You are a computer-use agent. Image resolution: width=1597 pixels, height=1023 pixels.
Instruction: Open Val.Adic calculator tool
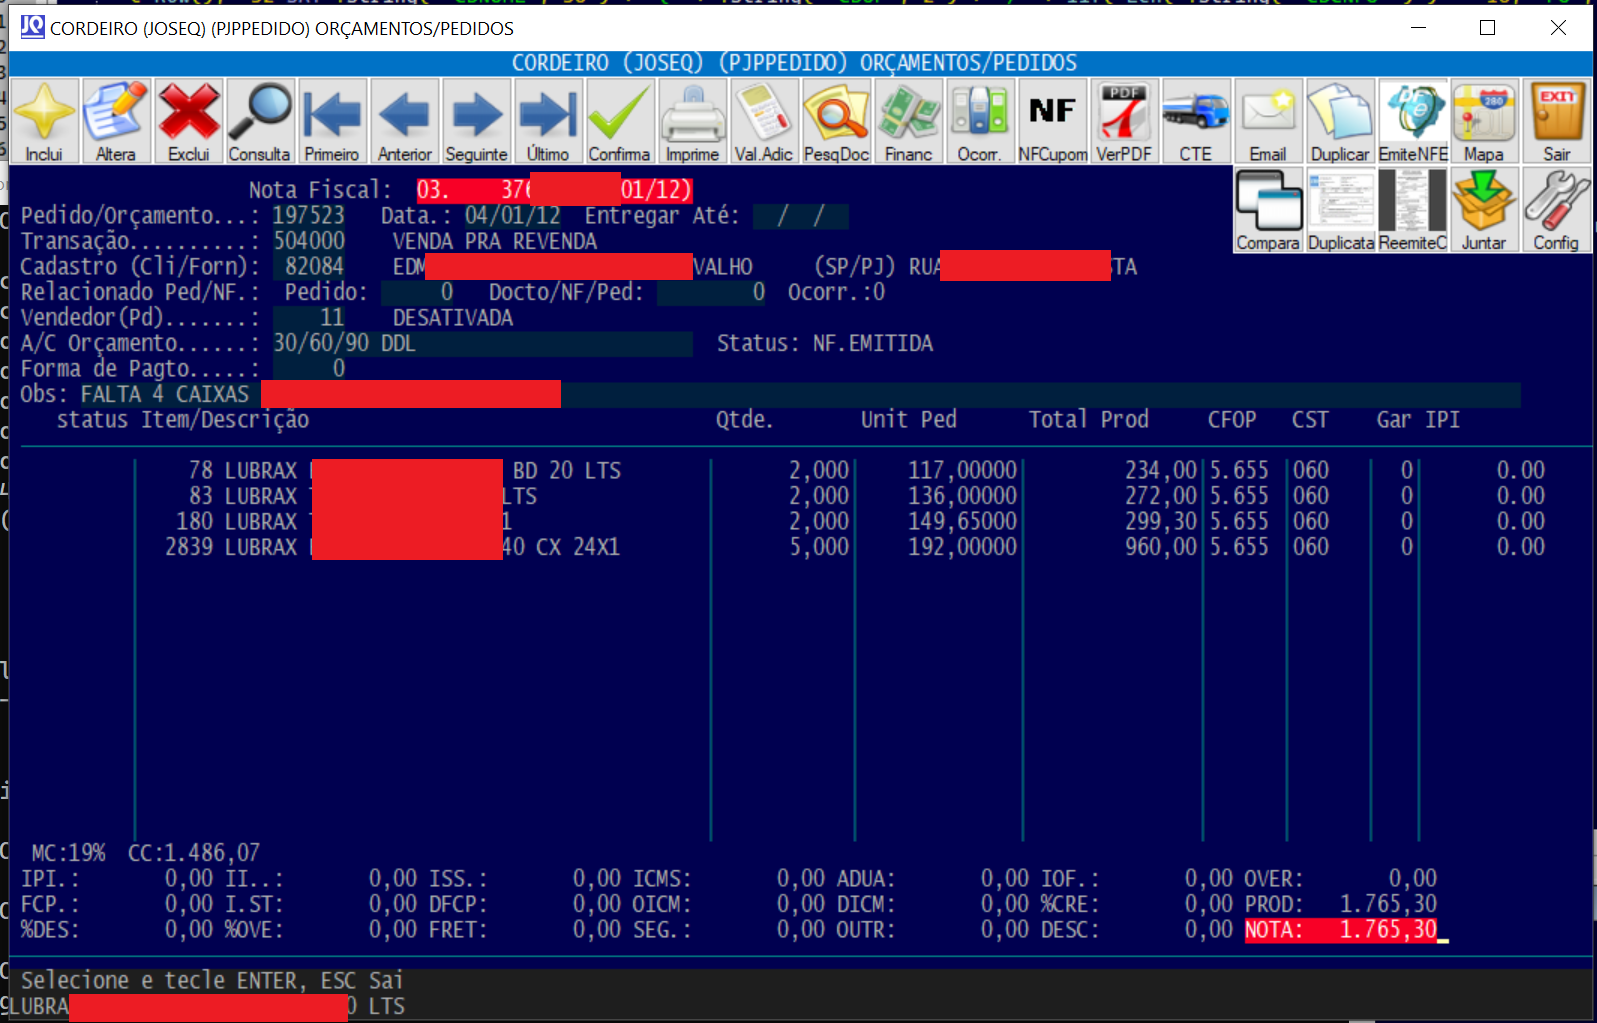(764, 121)
